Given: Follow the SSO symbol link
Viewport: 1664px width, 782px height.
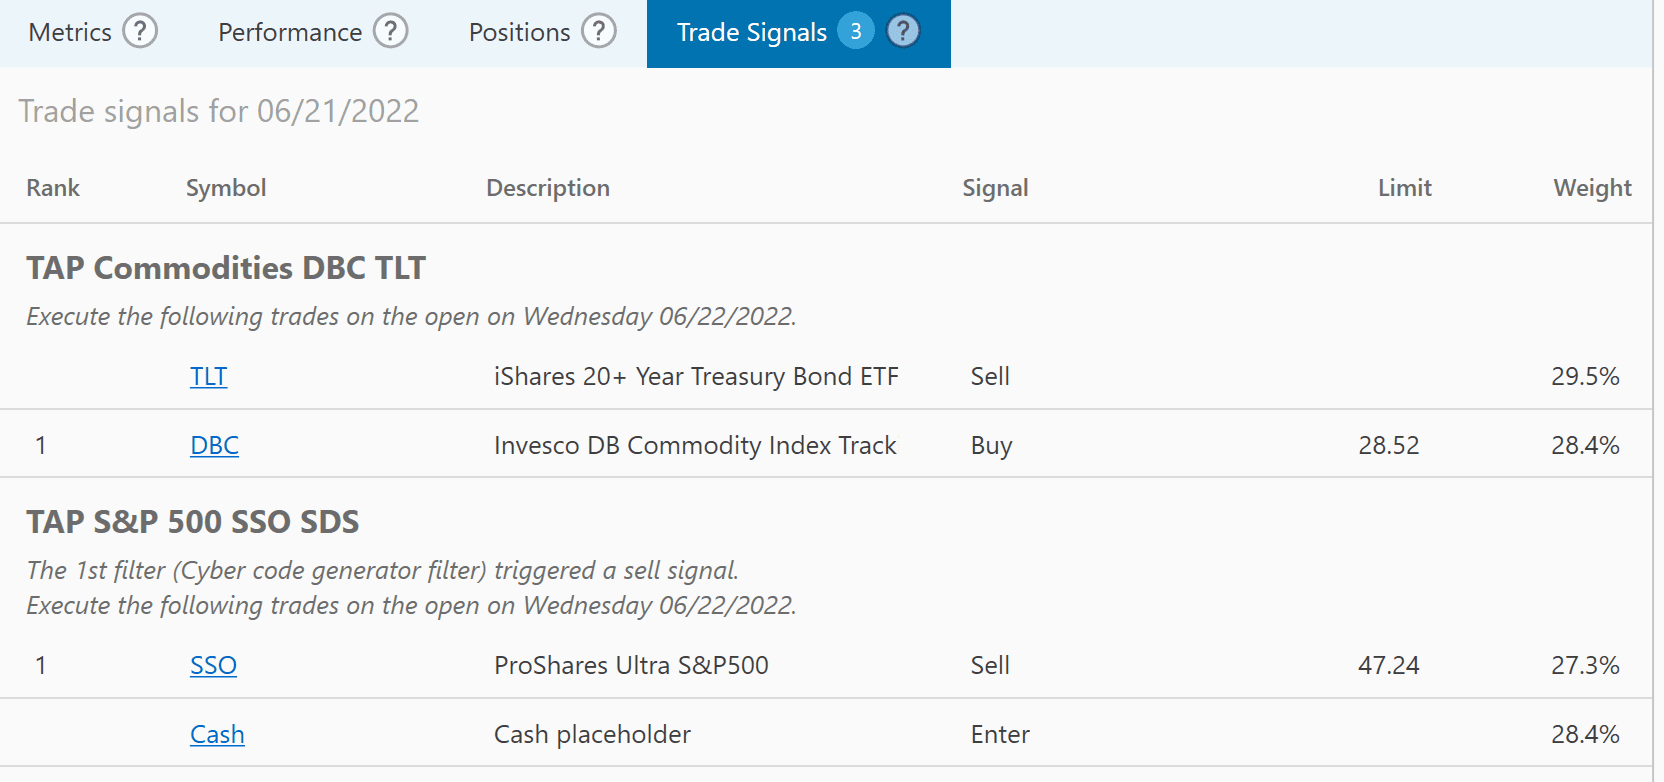Looking at the screenshot, I should pos(213,666).
